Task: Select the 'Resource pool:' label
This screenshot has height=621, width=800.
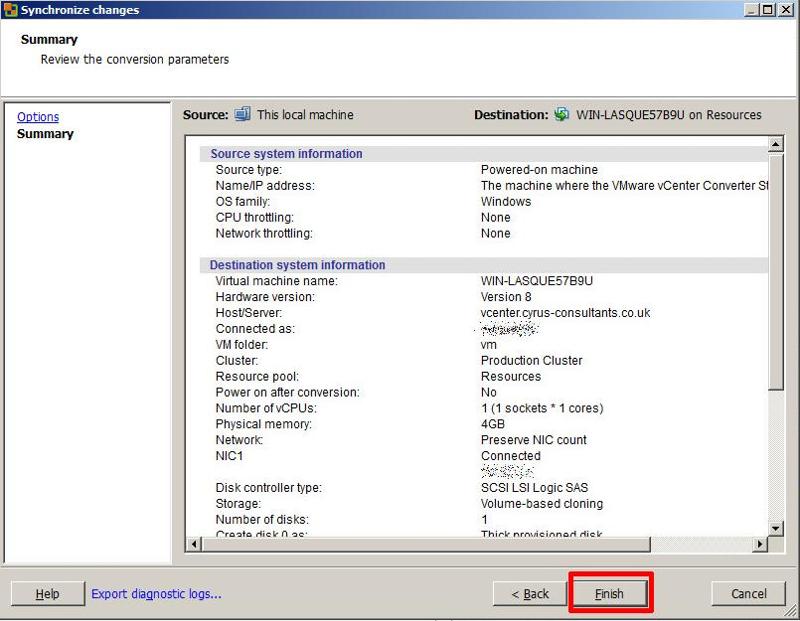Action: tap(257, 377)
